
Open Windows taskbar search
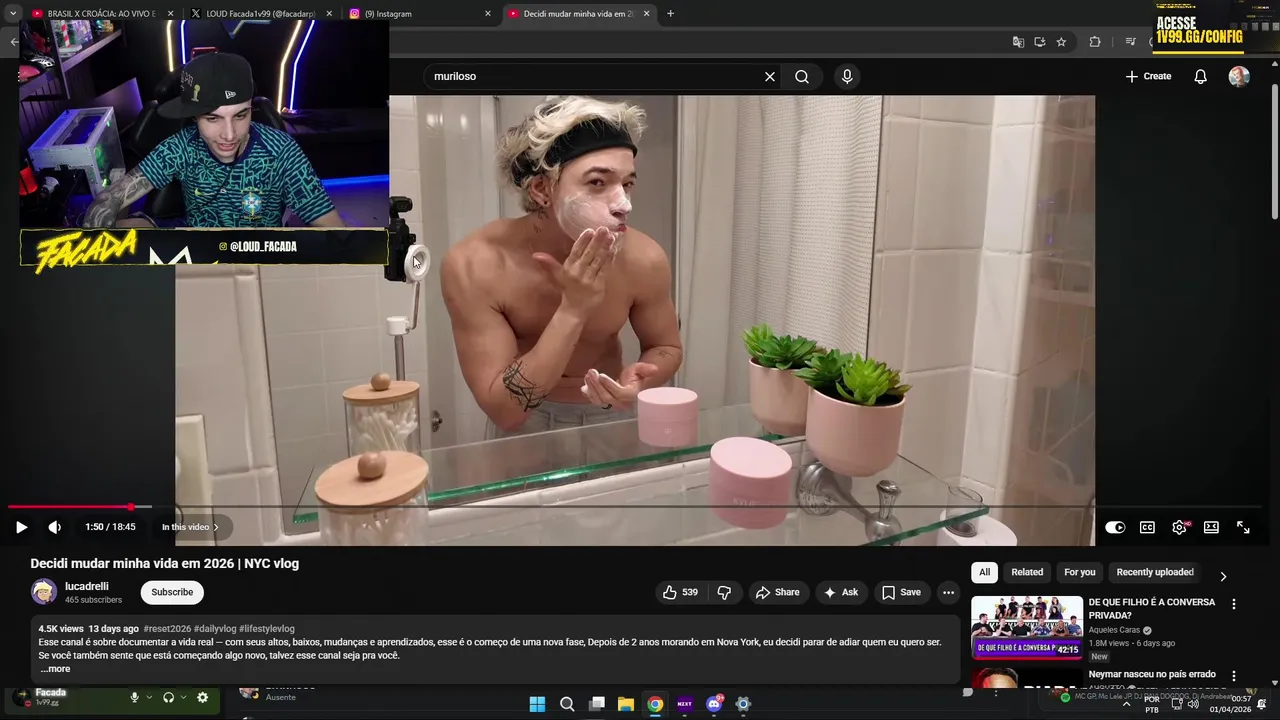pos(567,704)
